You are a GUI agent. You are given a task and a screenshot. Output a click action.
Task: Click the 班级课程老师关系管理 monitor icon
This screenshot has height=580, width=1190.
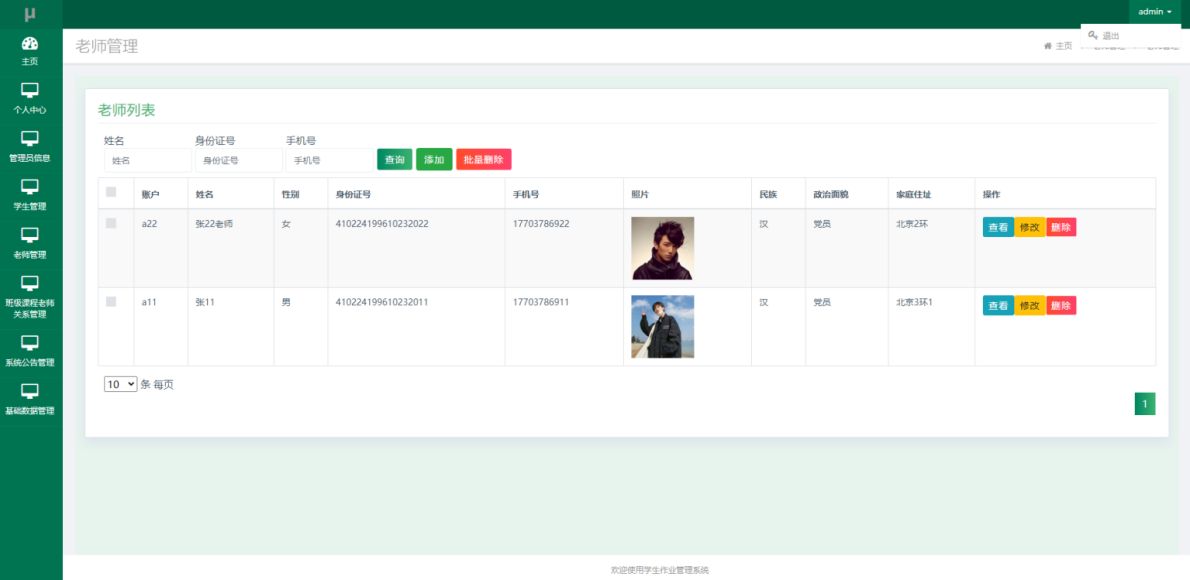tap(30, 284)
